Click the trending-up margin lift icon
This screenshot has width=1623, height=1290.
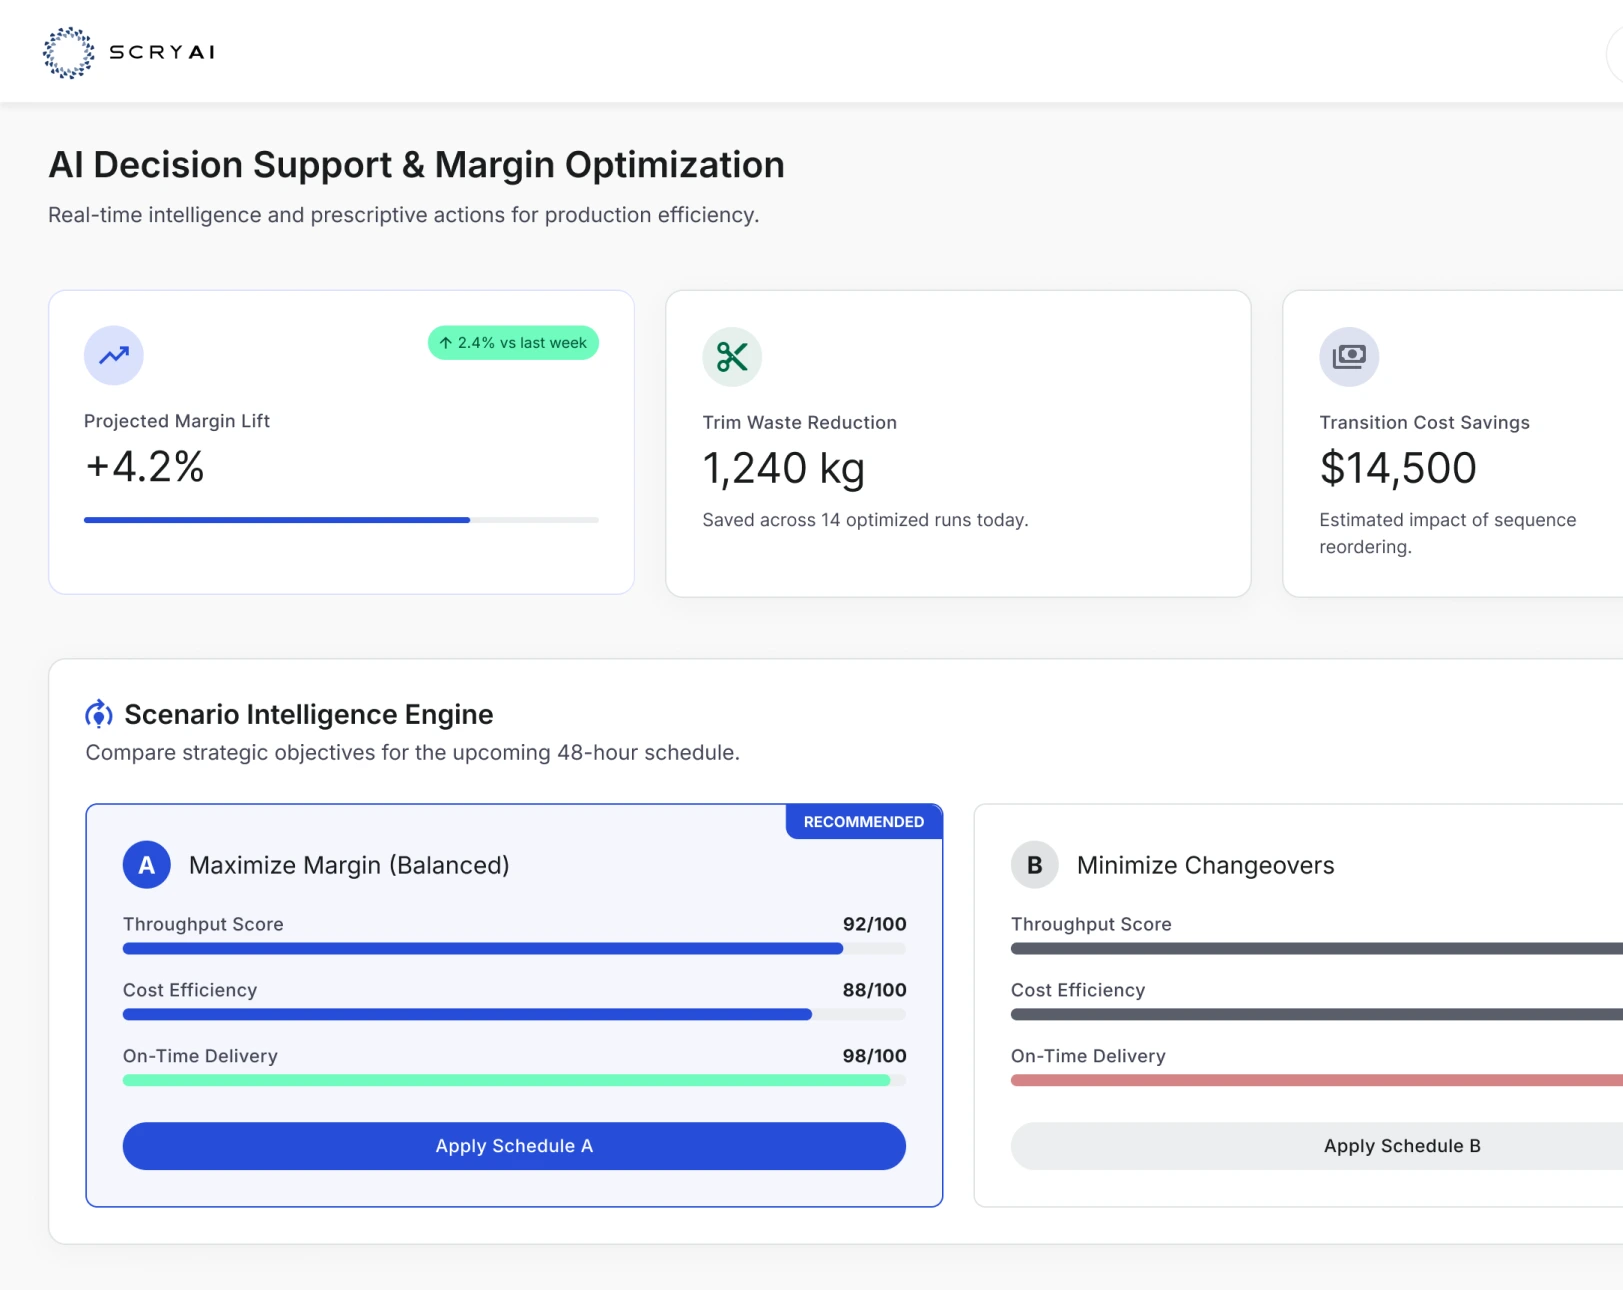(x=114, y=355)
